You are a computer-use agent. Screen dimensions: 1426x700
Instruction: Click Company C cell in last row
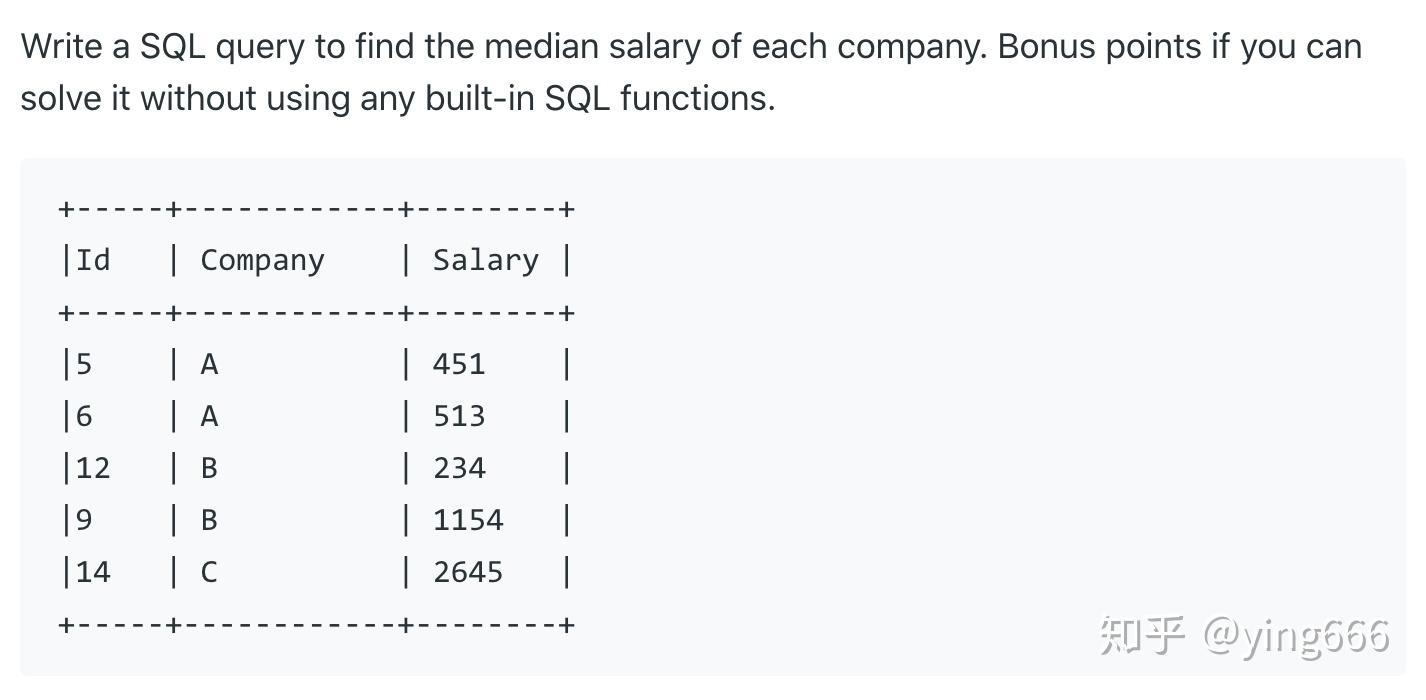click(209, 572)
